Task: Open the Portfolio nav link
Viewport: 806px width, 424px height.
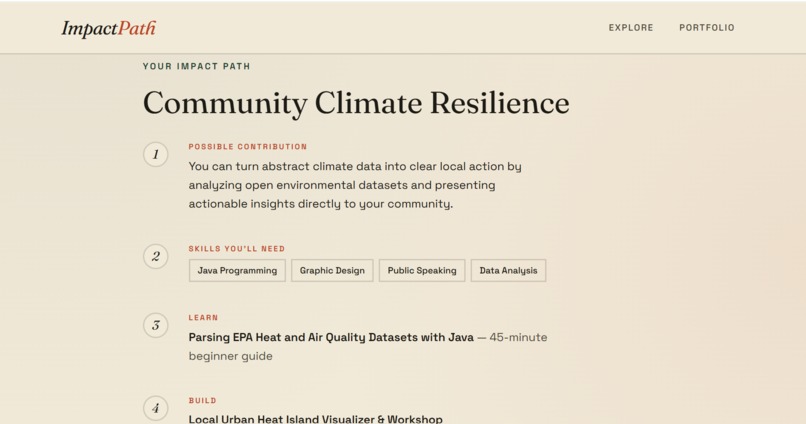Action: tap(707, 28)
